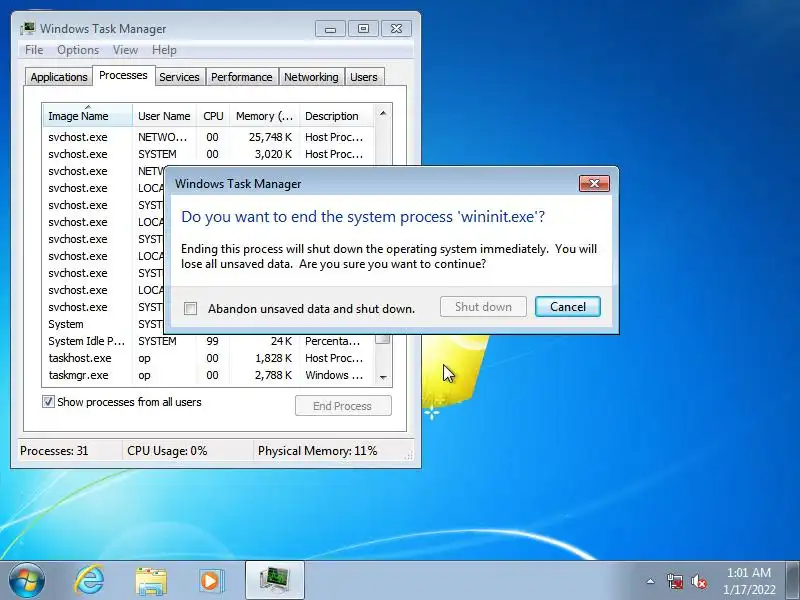Select svchost.exe using 3,020 K memory
The height and width of the screenshot is (600, 800).
point(208,154)
